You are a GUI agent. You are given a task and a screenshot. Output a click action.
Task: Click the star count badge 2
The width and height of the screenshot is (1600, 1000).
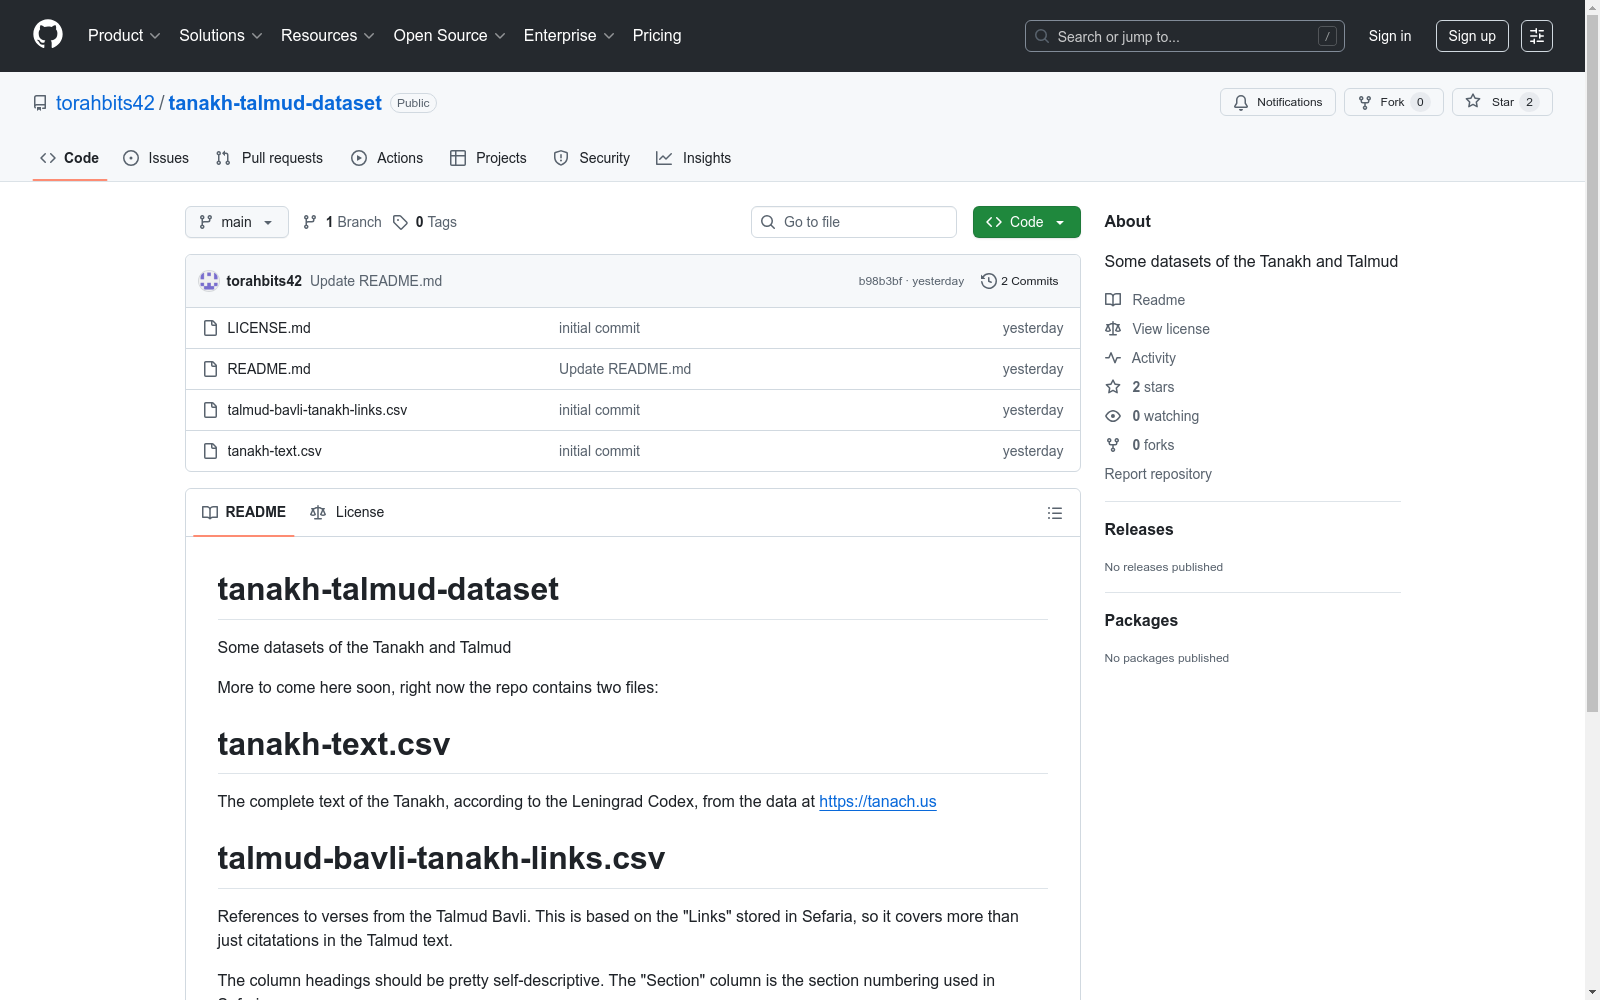pyautogui.click(x=1529, y=102)
